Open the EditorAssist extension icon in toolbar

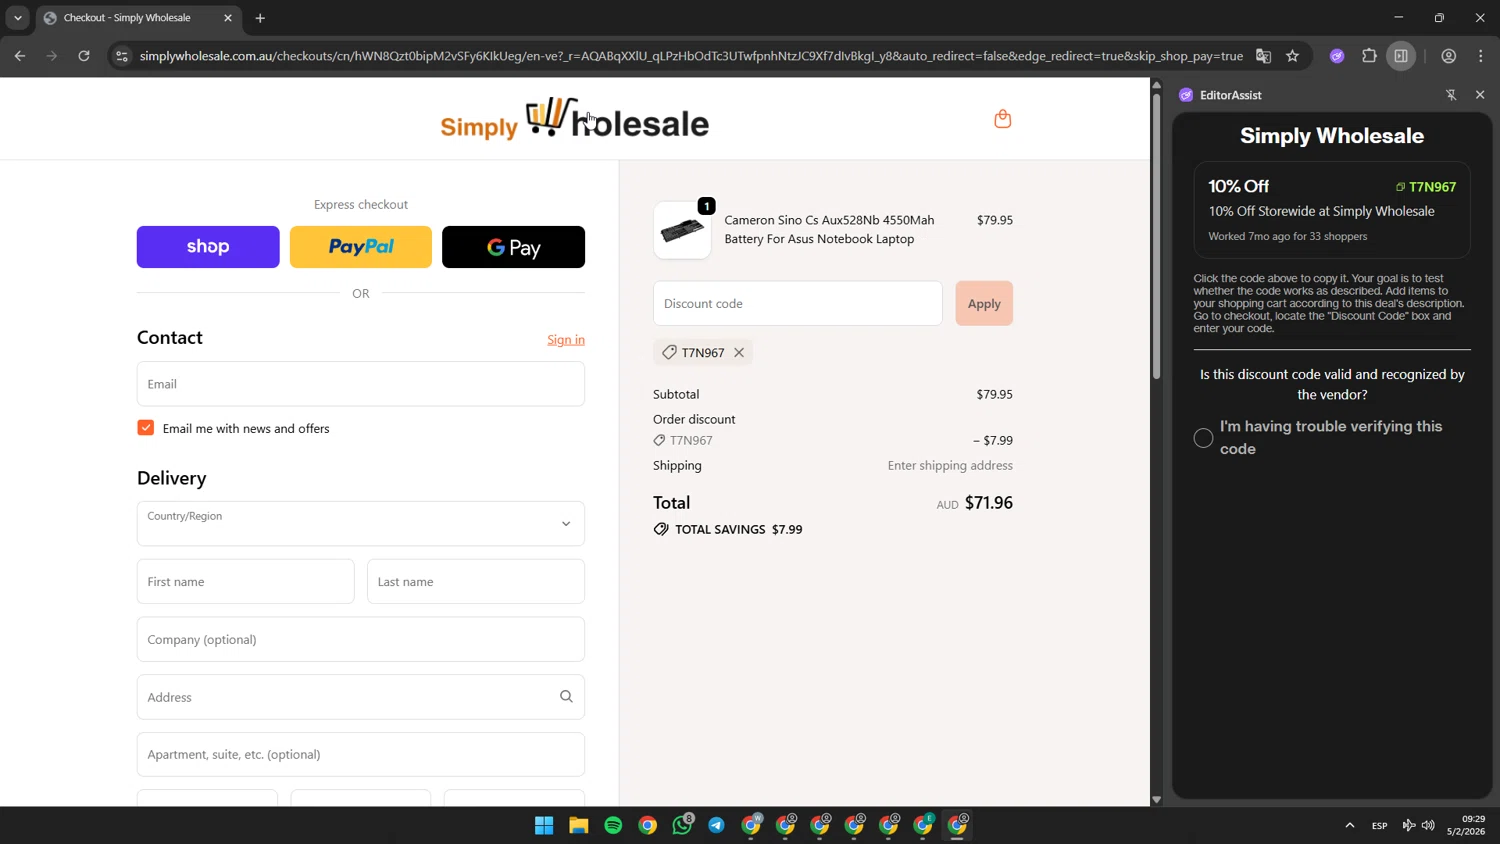point(1337,56)
